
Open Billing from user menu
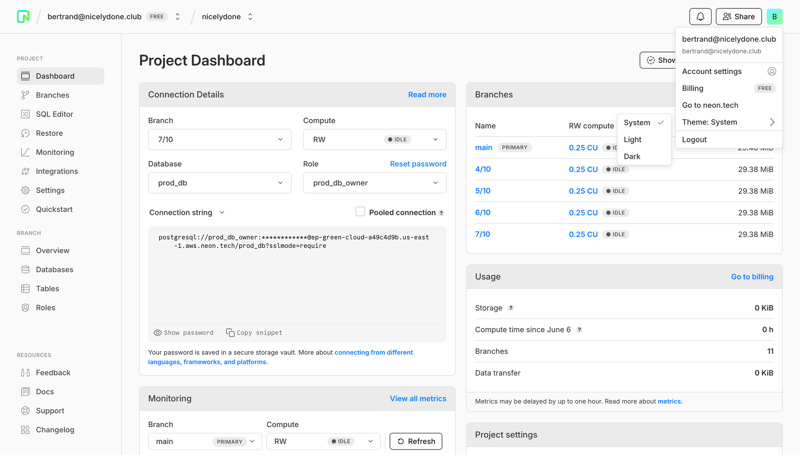[x=729, y=88]
